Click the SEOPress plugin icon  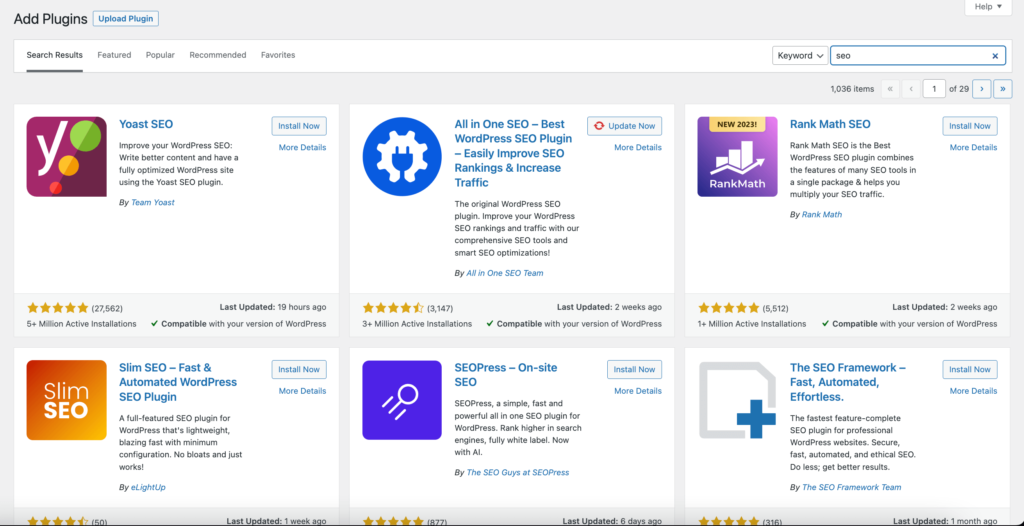[x=402, y=400]
